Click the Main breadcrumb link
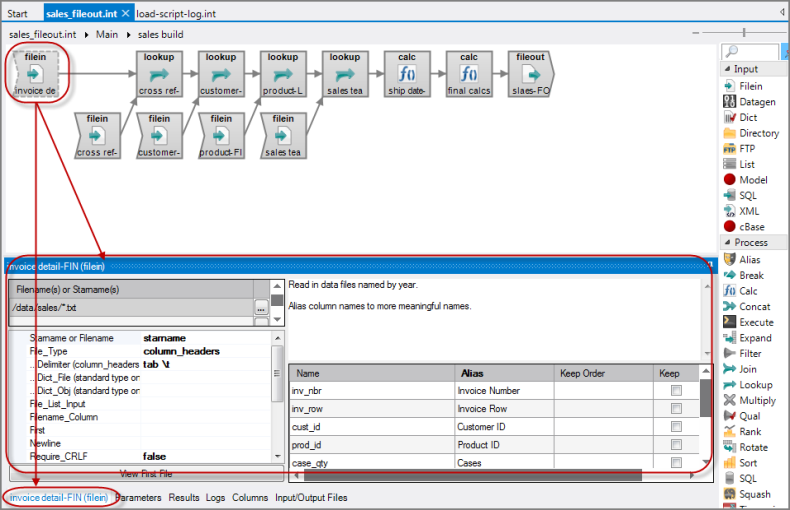Screen dimensions: 790x510 [x=107, y=35]
